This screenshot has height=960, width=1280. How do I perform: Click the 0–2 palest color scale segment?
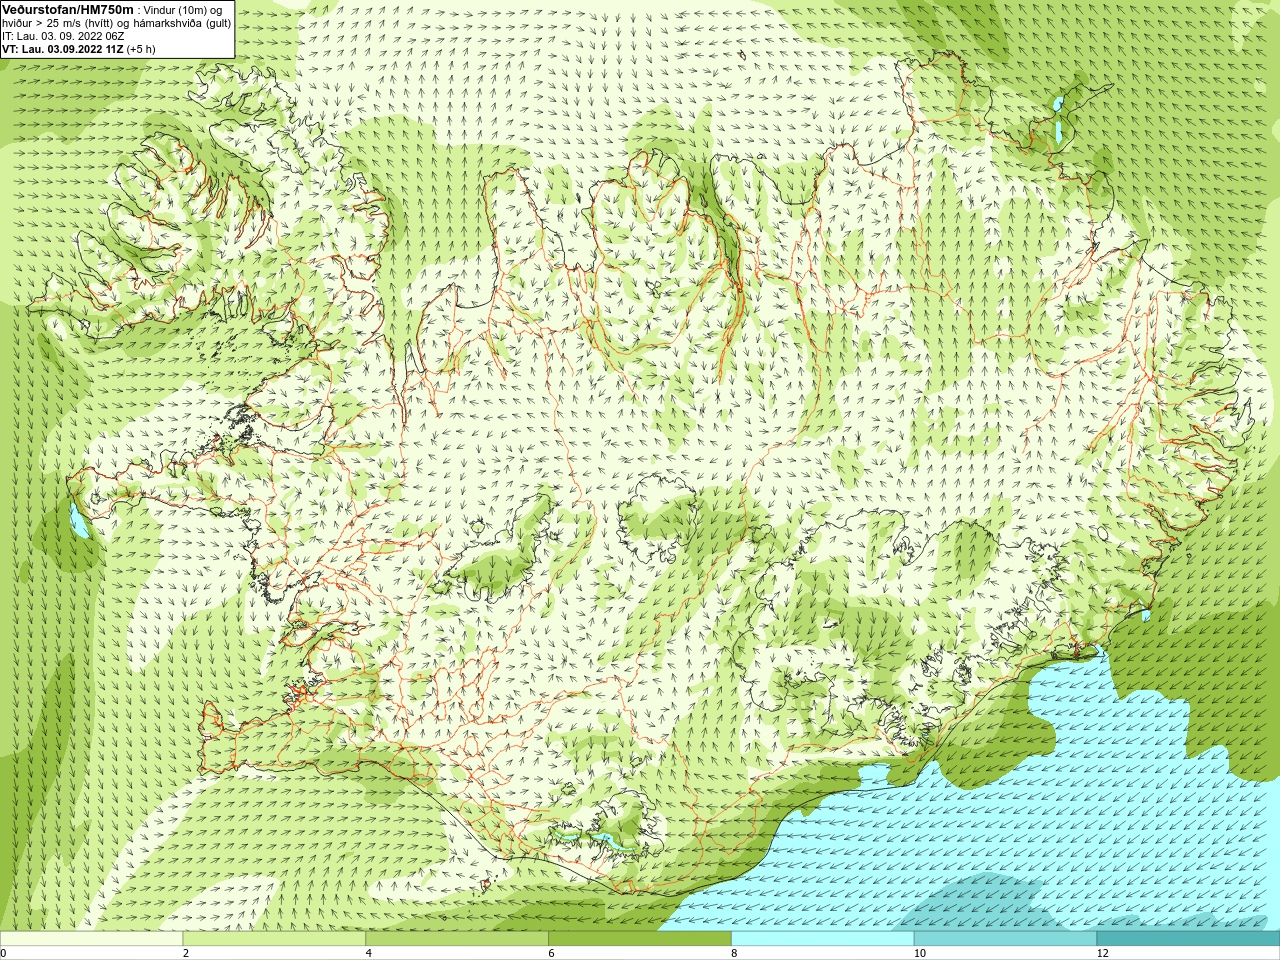pos(92,939)
